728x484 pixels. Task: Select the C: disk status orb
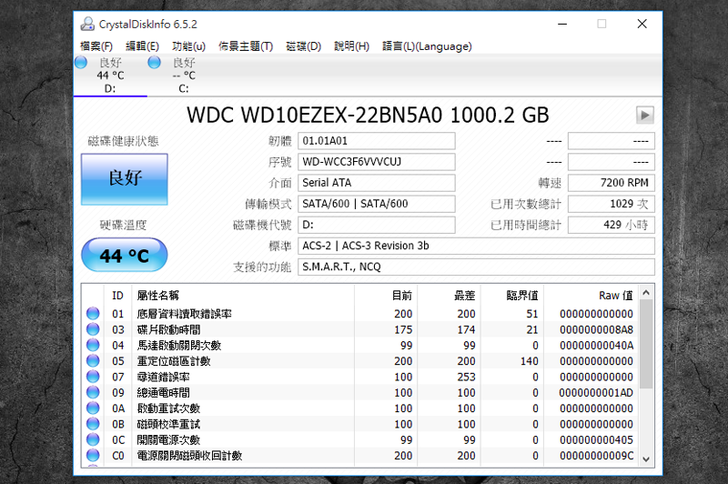[x=154, y=62]
